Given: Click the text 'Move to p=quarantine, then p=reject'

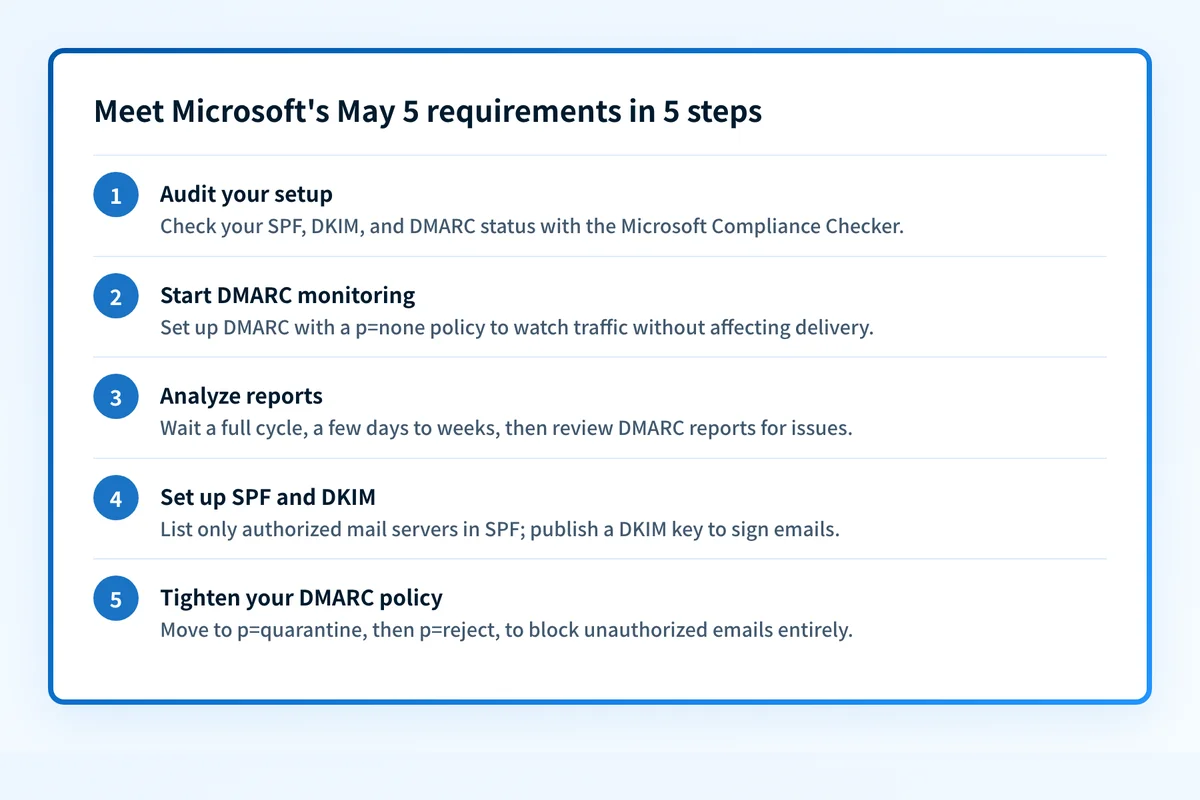Looking at the screenshot, I should click(331, 631).
